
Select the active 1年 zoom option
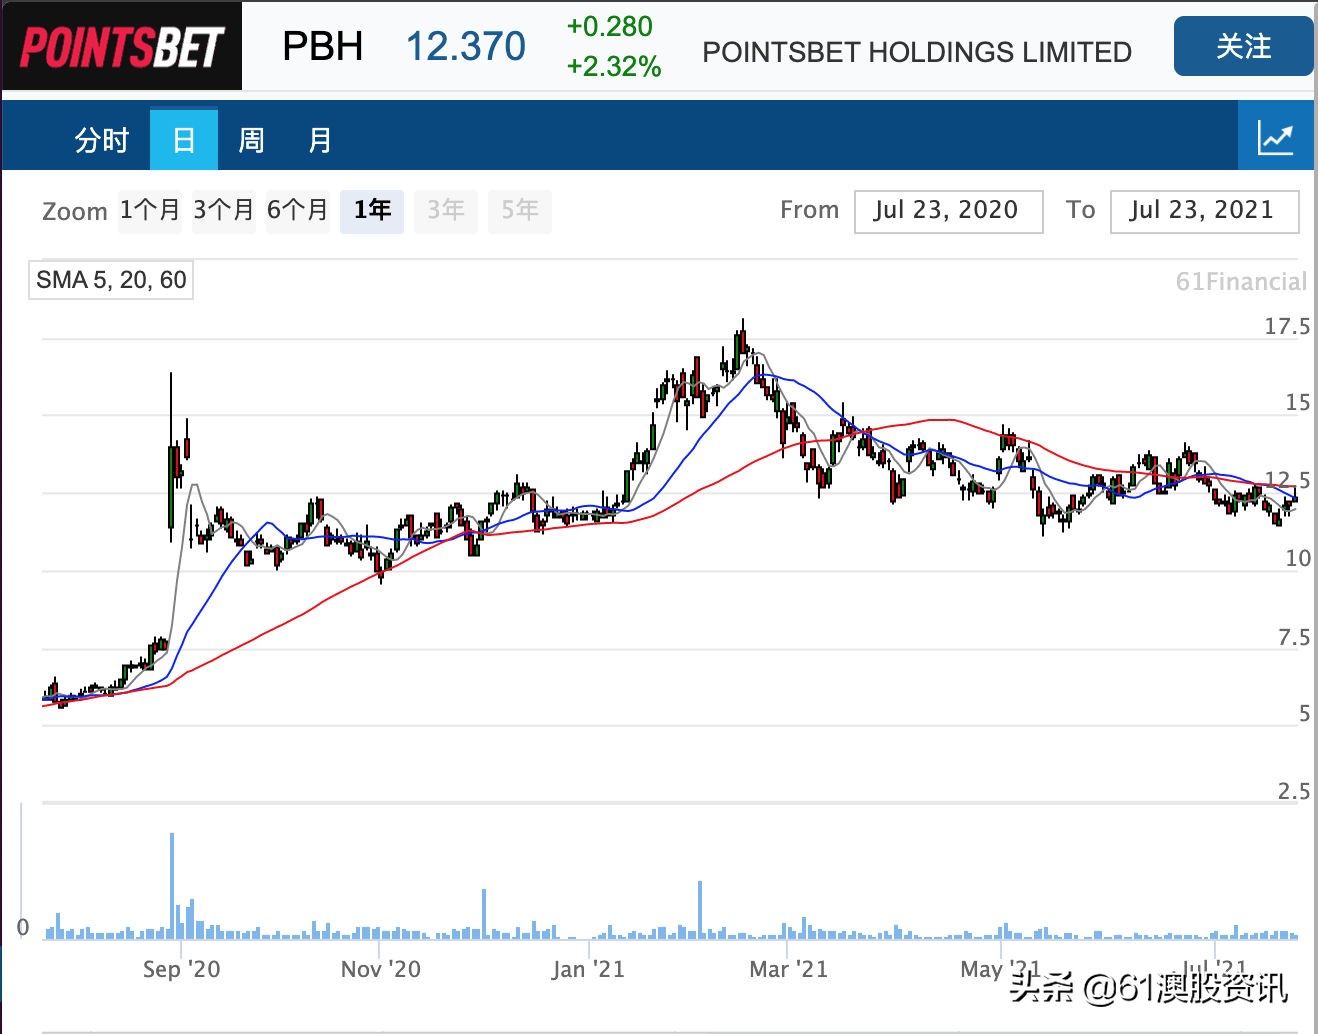[x=371, y=210]
